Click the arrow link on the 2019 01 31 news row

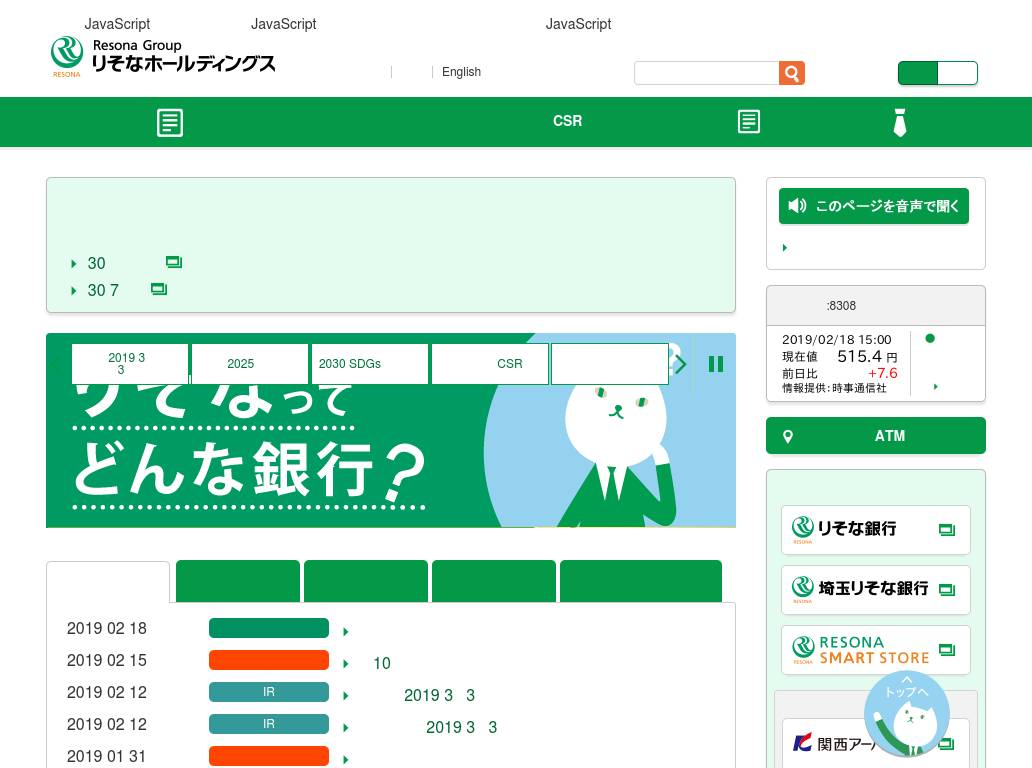pos(346,759)
